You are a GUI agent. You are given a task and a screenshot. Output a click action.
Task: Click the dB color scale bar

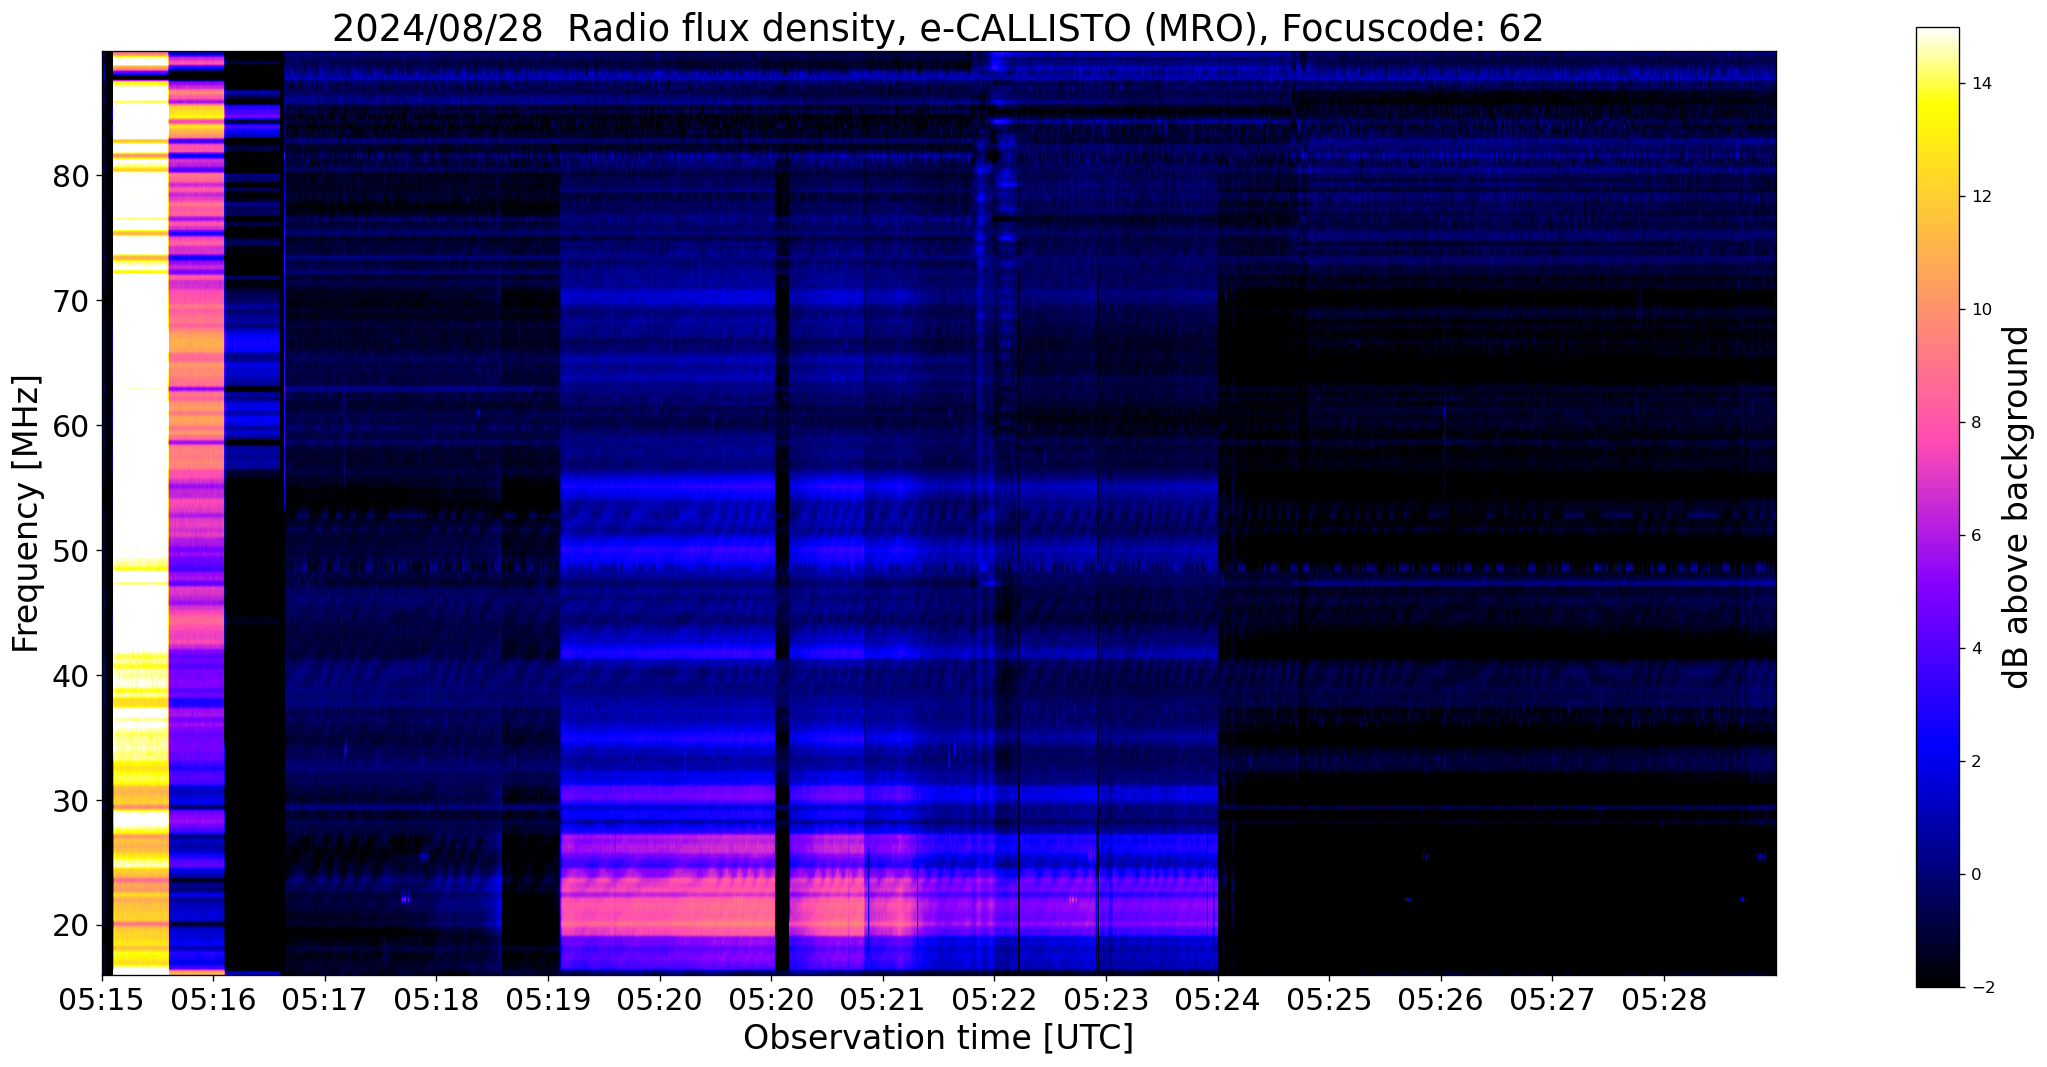click(1937, 507)
